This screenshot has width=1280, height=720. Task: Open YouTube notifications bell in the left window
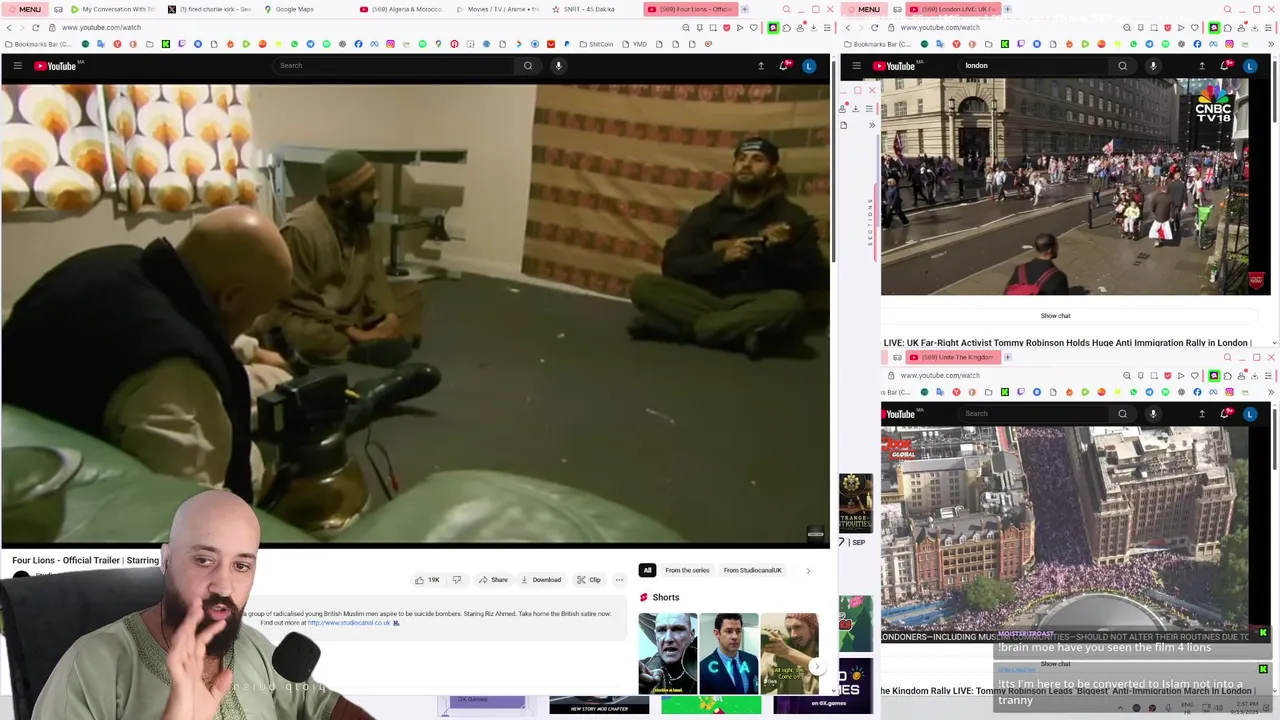point(784,66)
